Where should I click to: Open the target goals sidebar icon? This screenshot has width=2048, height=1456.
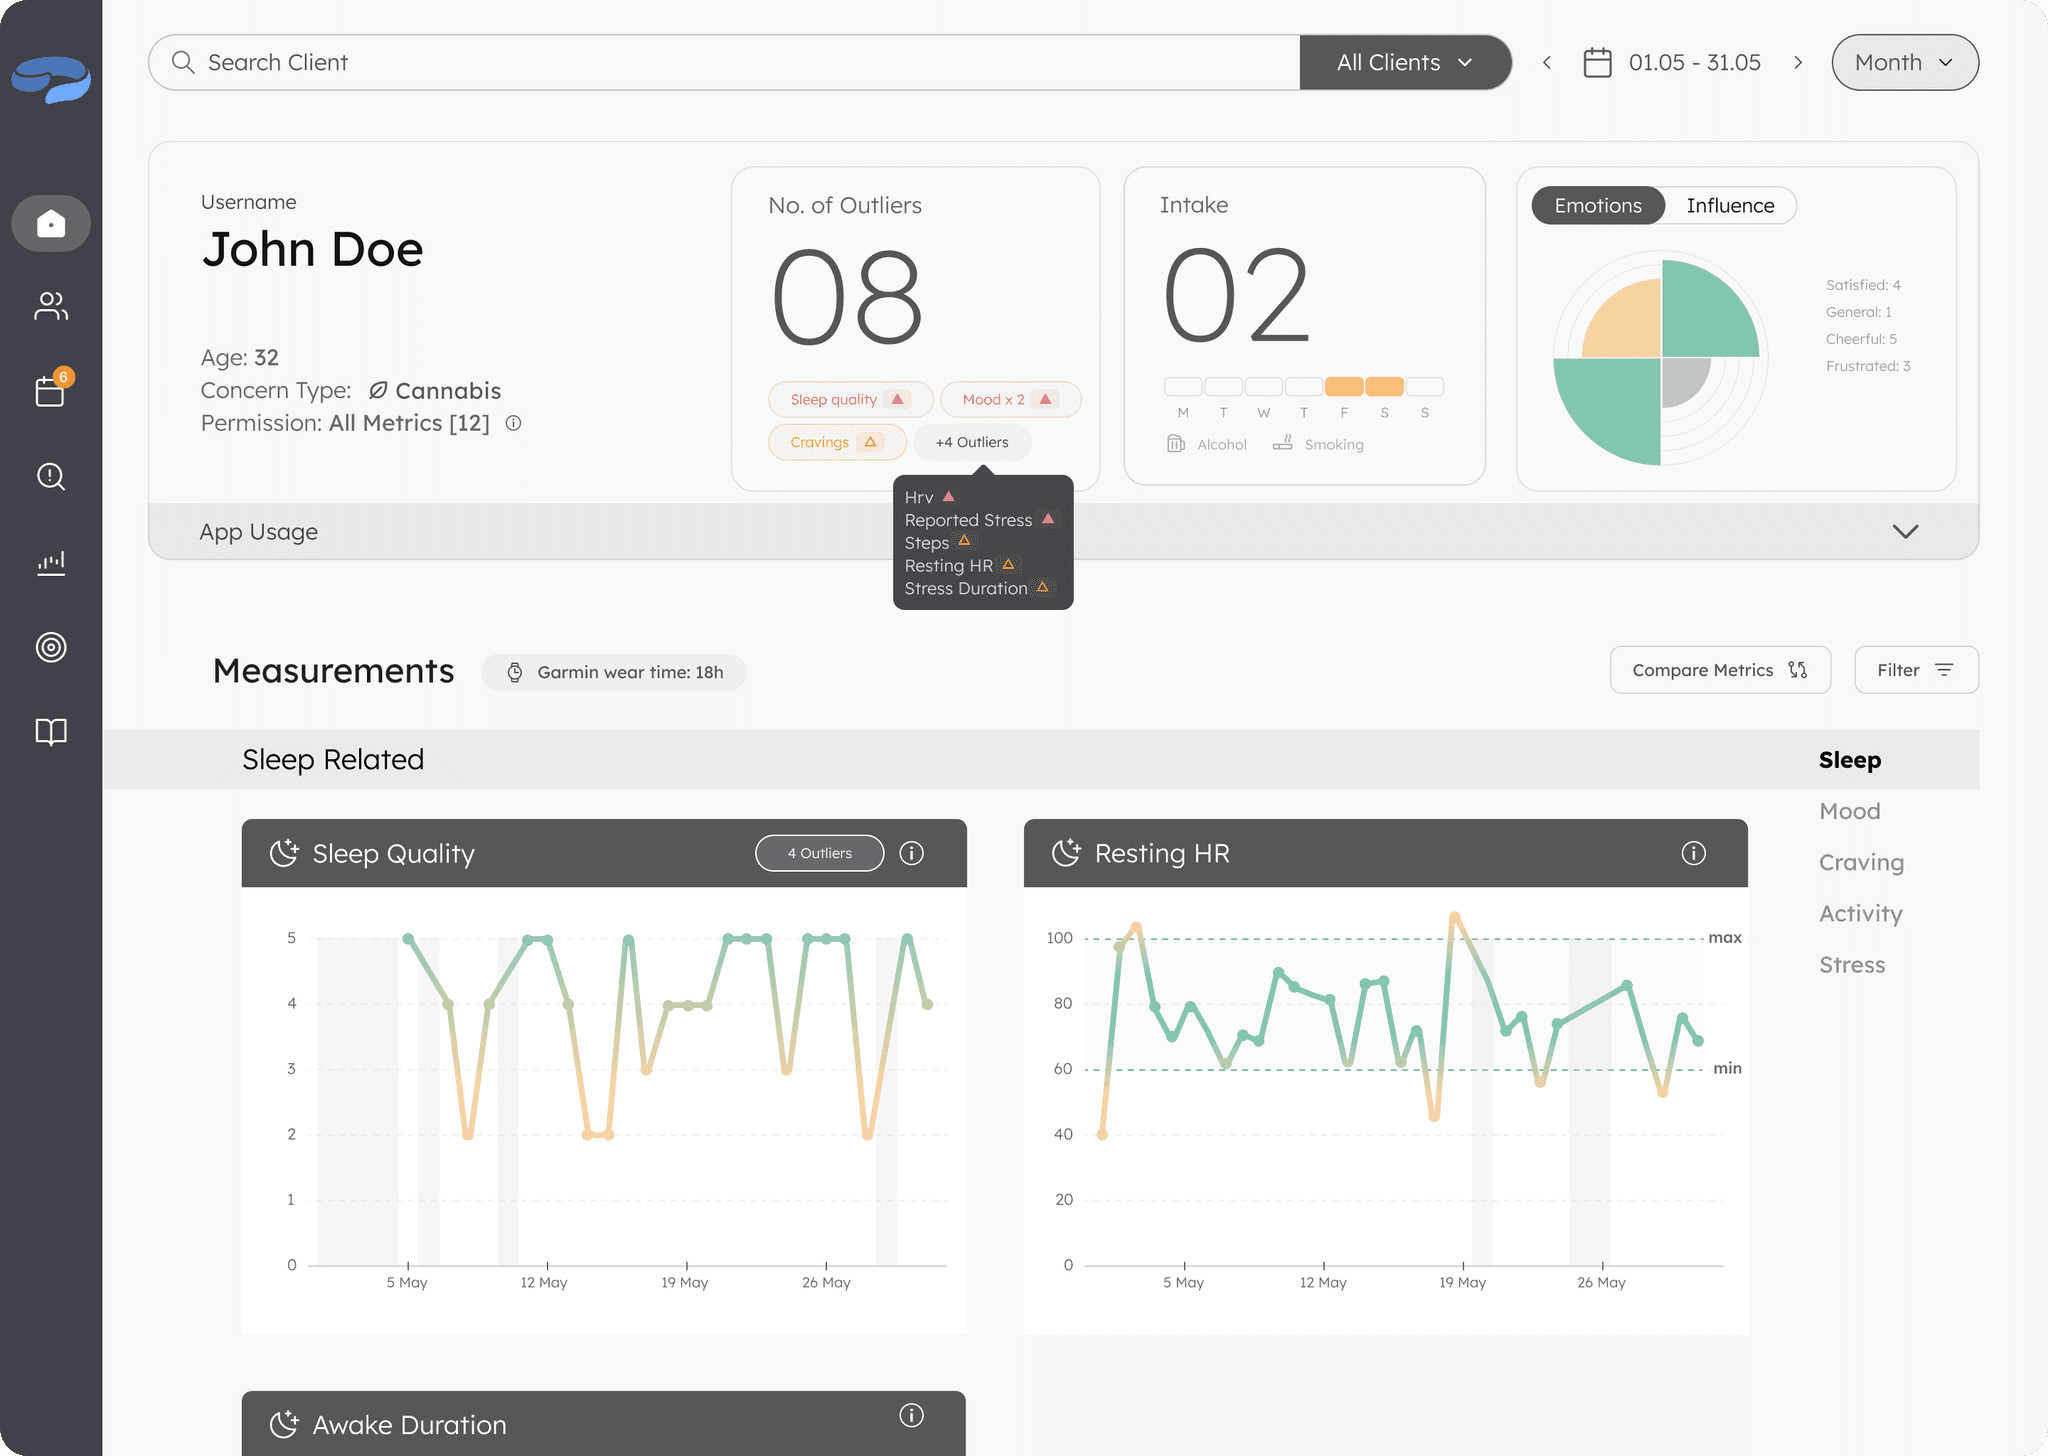pos(51,647)
